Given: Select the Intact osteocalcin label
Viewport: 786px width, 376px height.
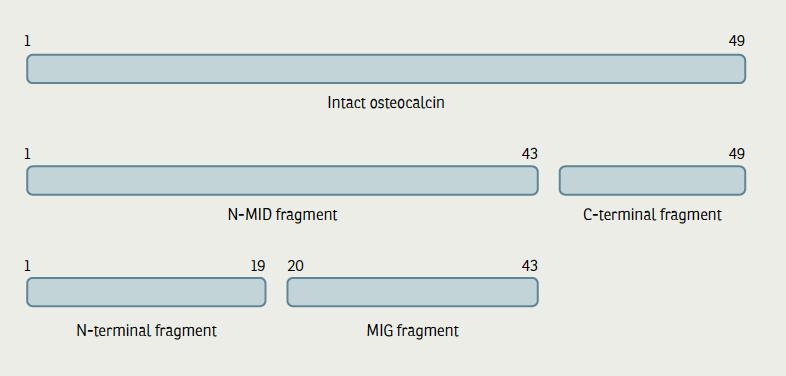Looking at the screenshot, I should pos(386,103).
